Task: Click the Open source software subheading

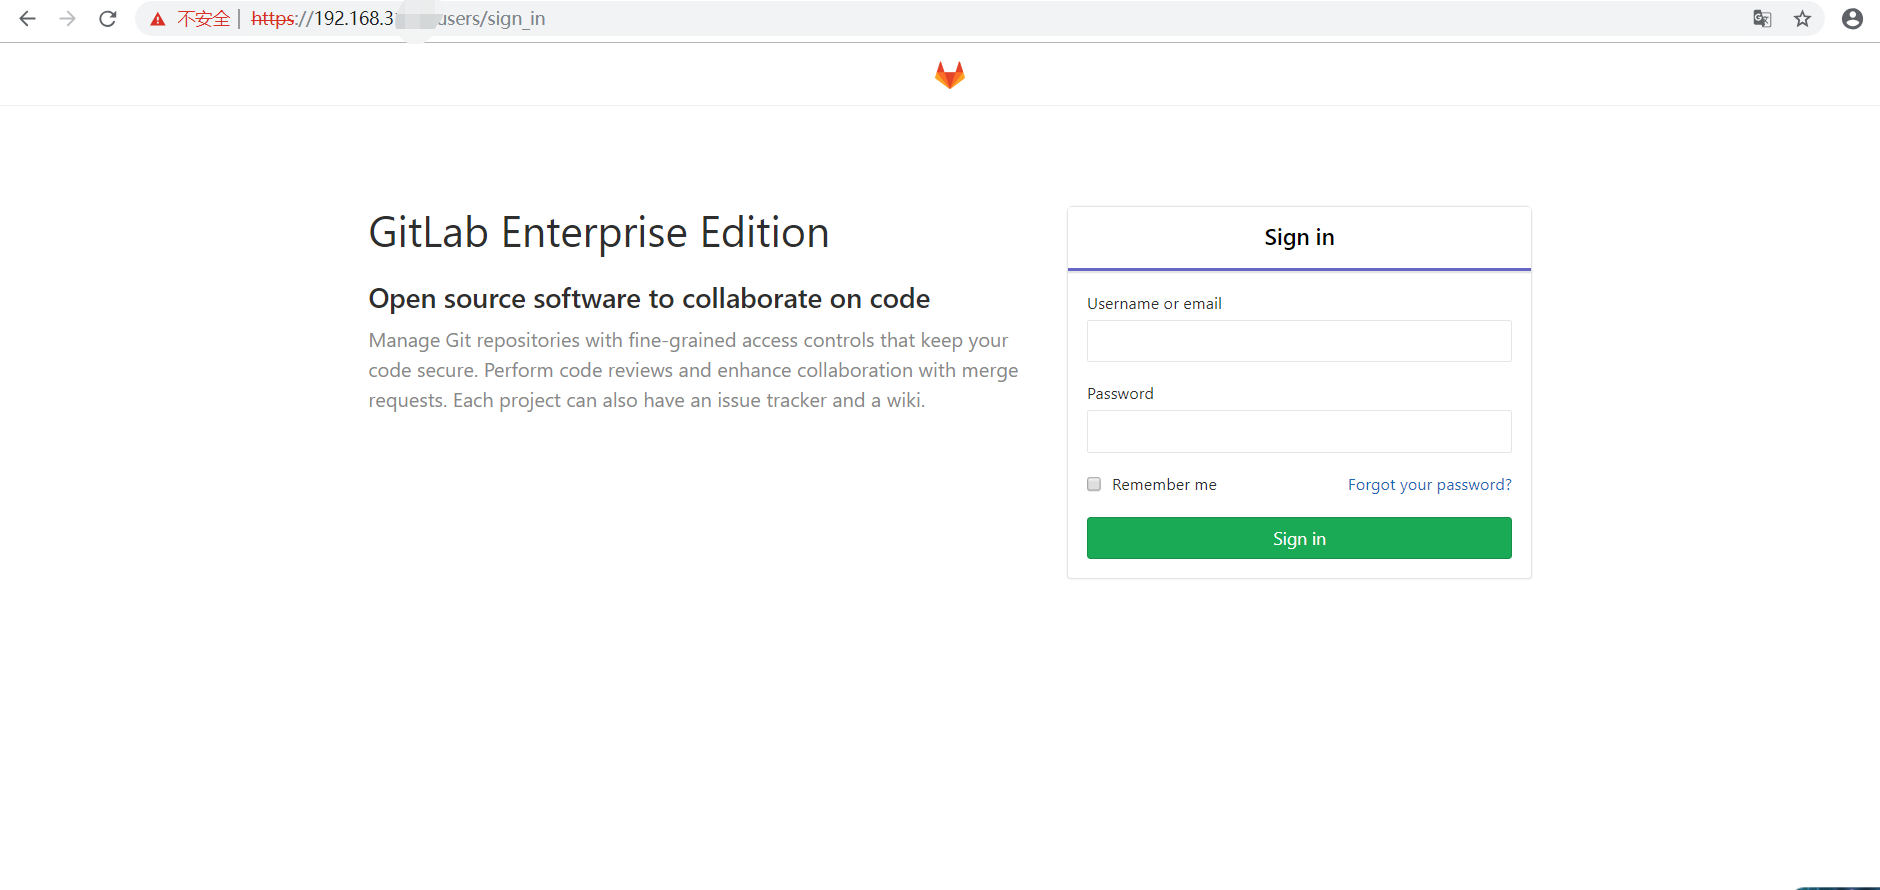Action: click(649, 299)
